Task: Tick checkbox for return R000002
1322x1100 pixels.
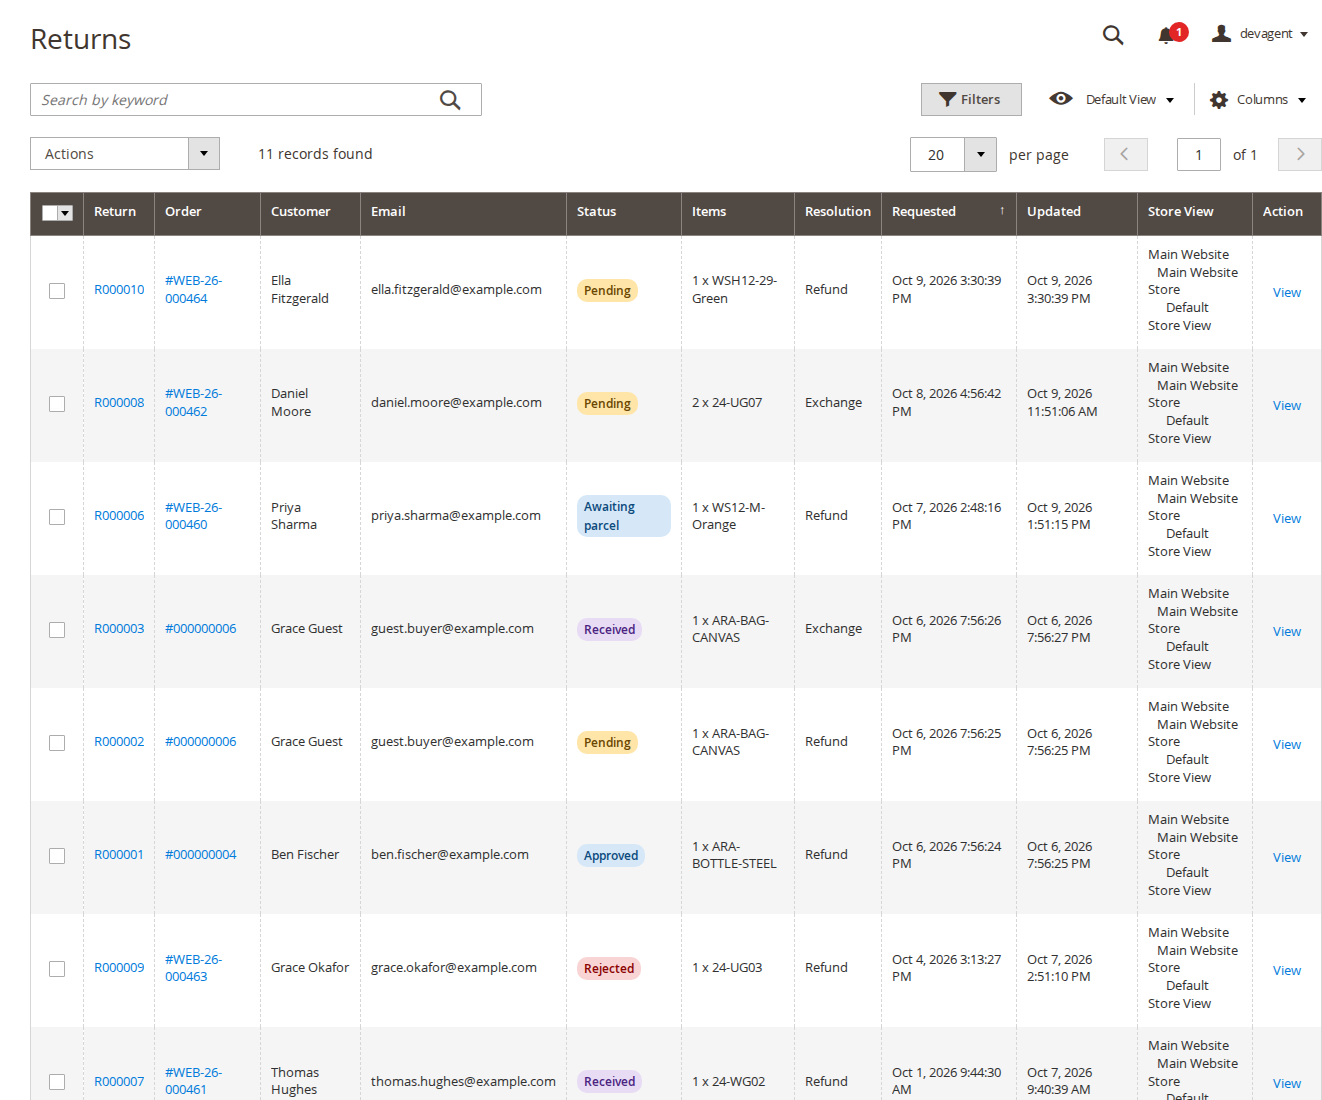Action: pos(57,743)
